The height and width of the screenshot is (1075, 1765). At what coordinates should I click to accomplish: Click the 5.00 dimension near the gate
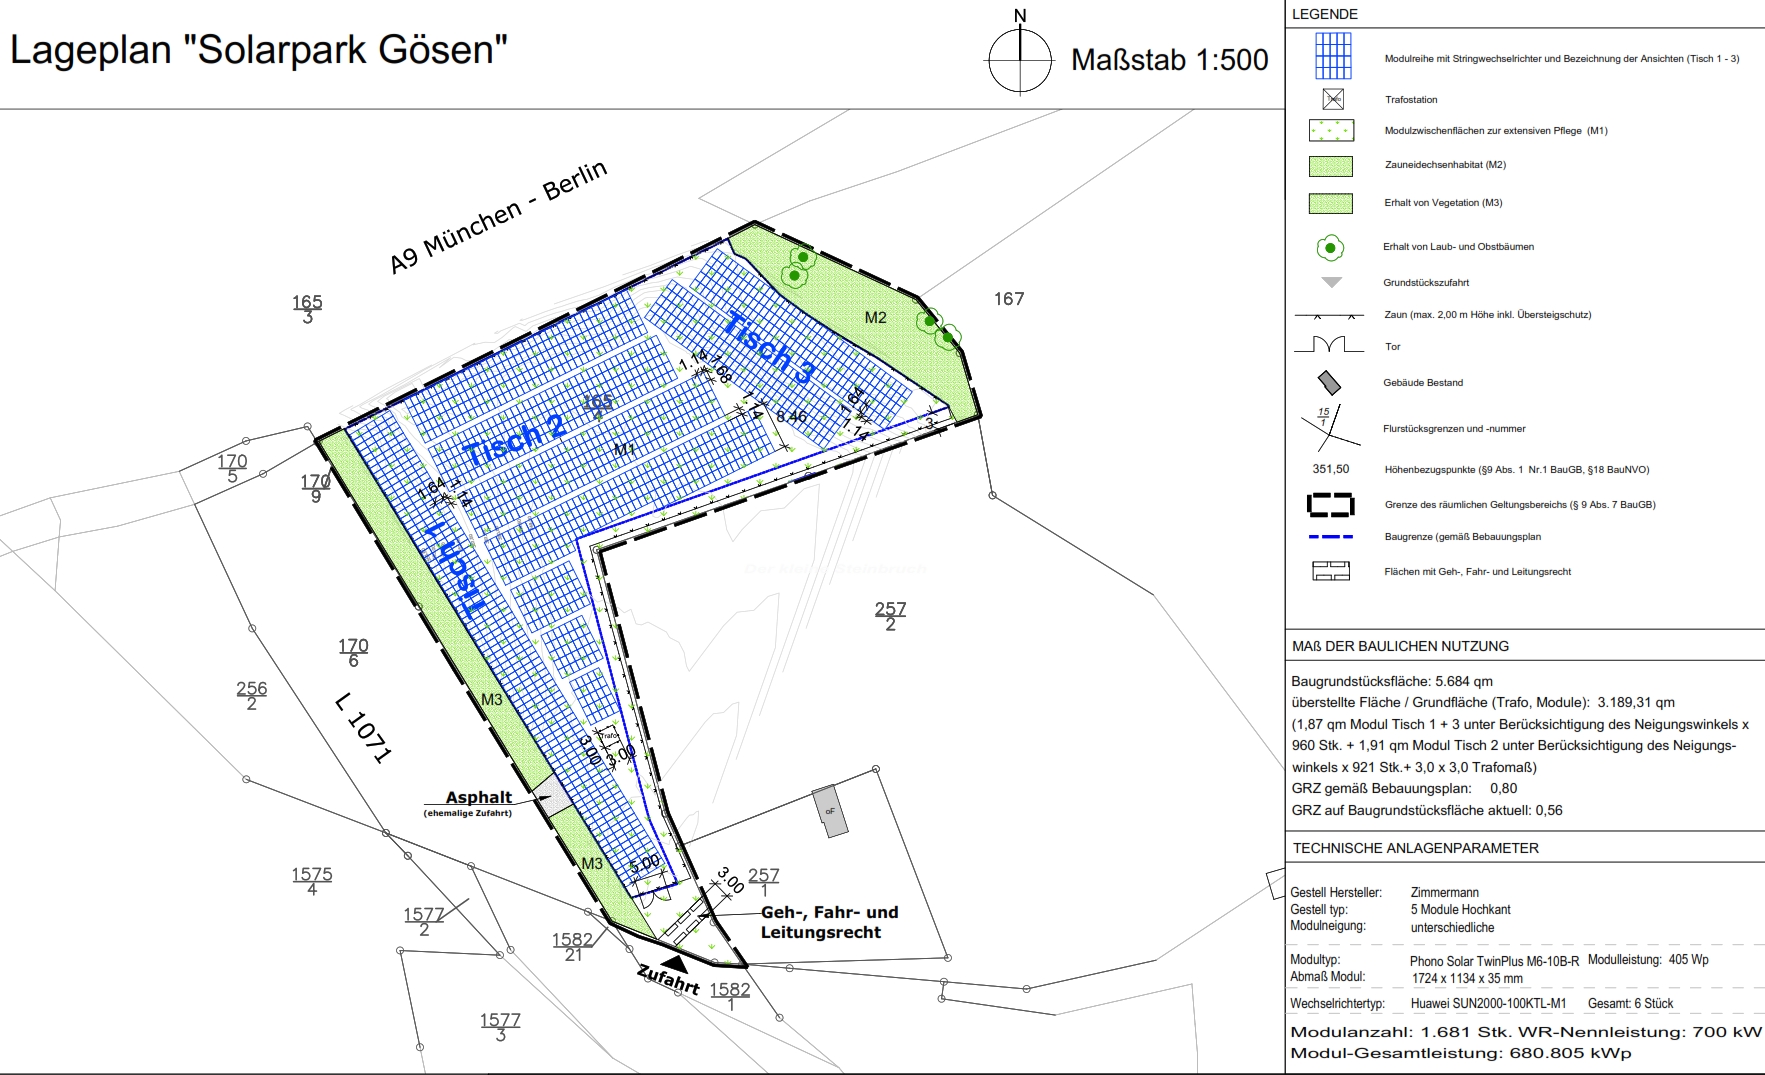tap(645, 863)
